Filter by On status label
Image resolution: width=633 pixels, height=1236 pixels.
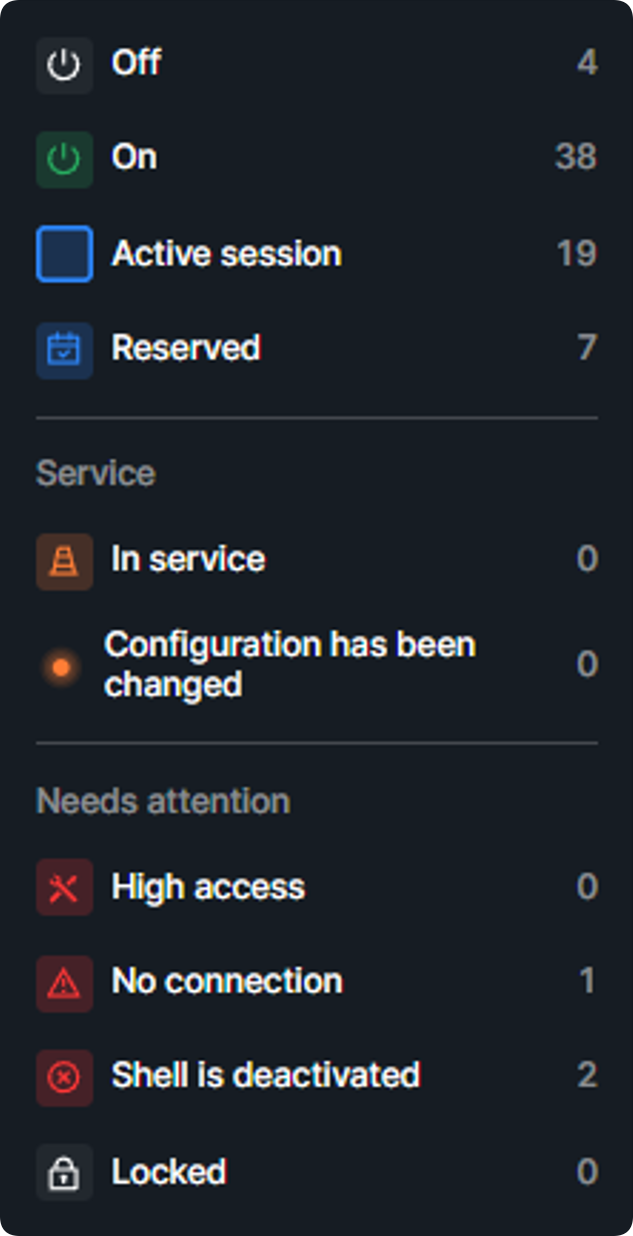coord(134,158)
